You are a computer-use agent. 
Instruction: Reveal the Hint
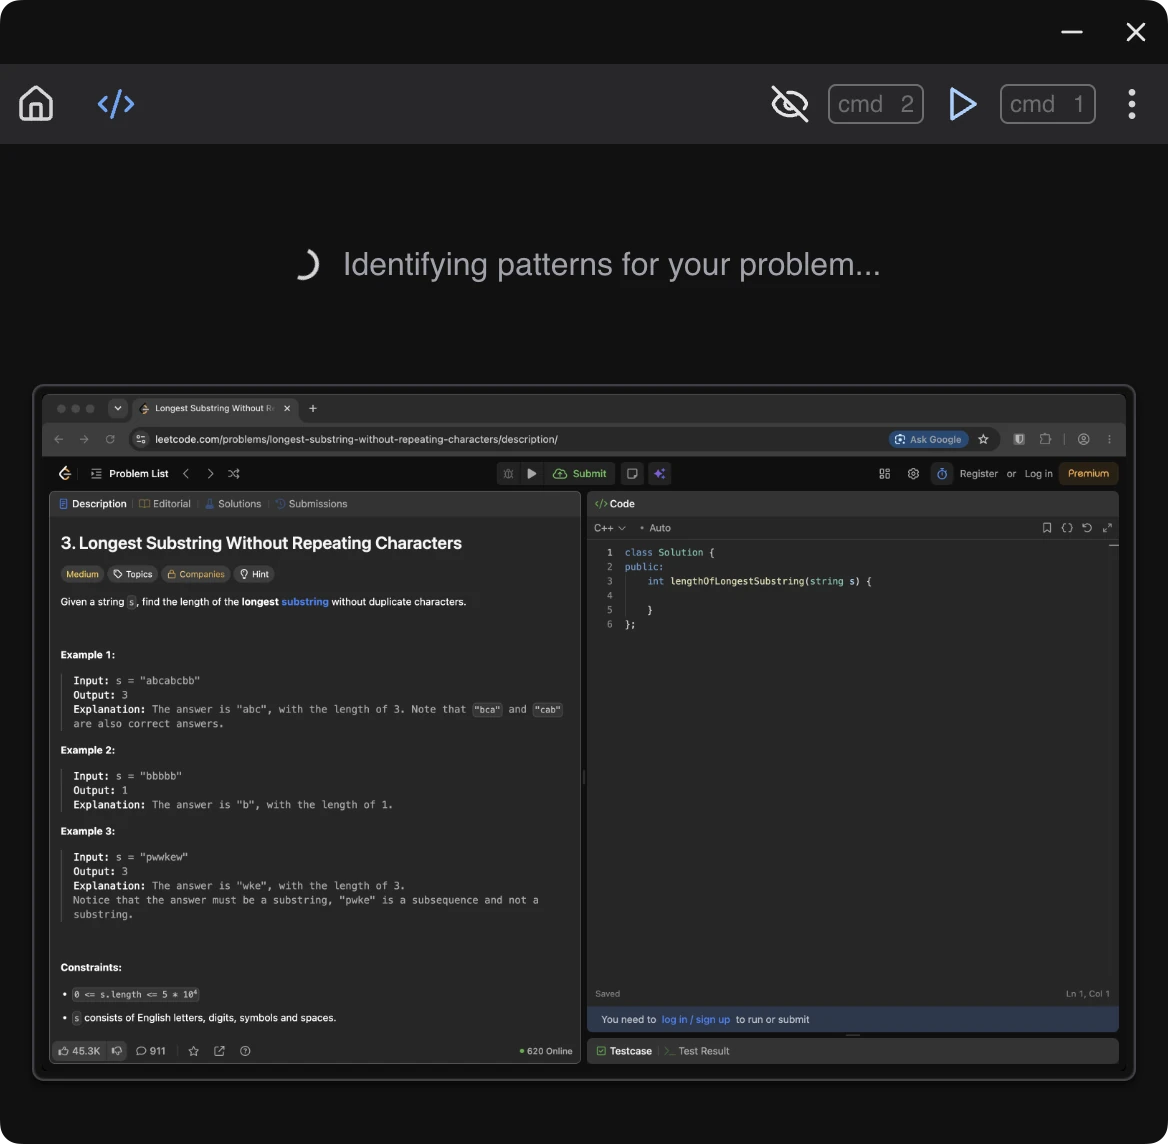click(x=254, y=574)
